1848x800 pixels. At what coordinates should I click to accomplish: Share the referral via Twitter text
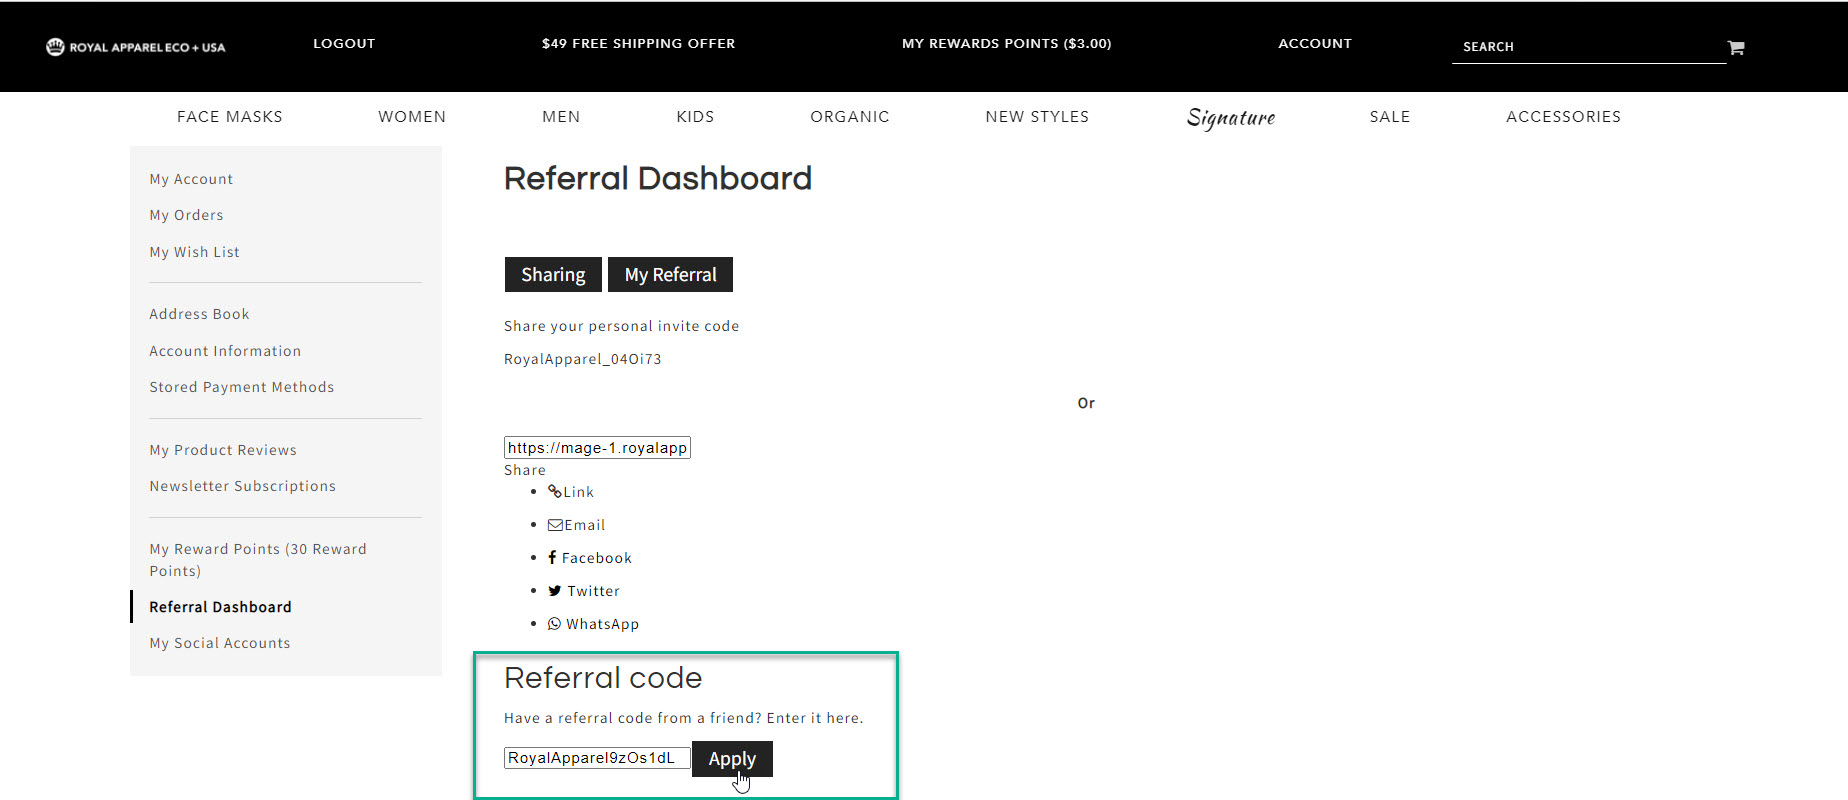coord(594,591)
